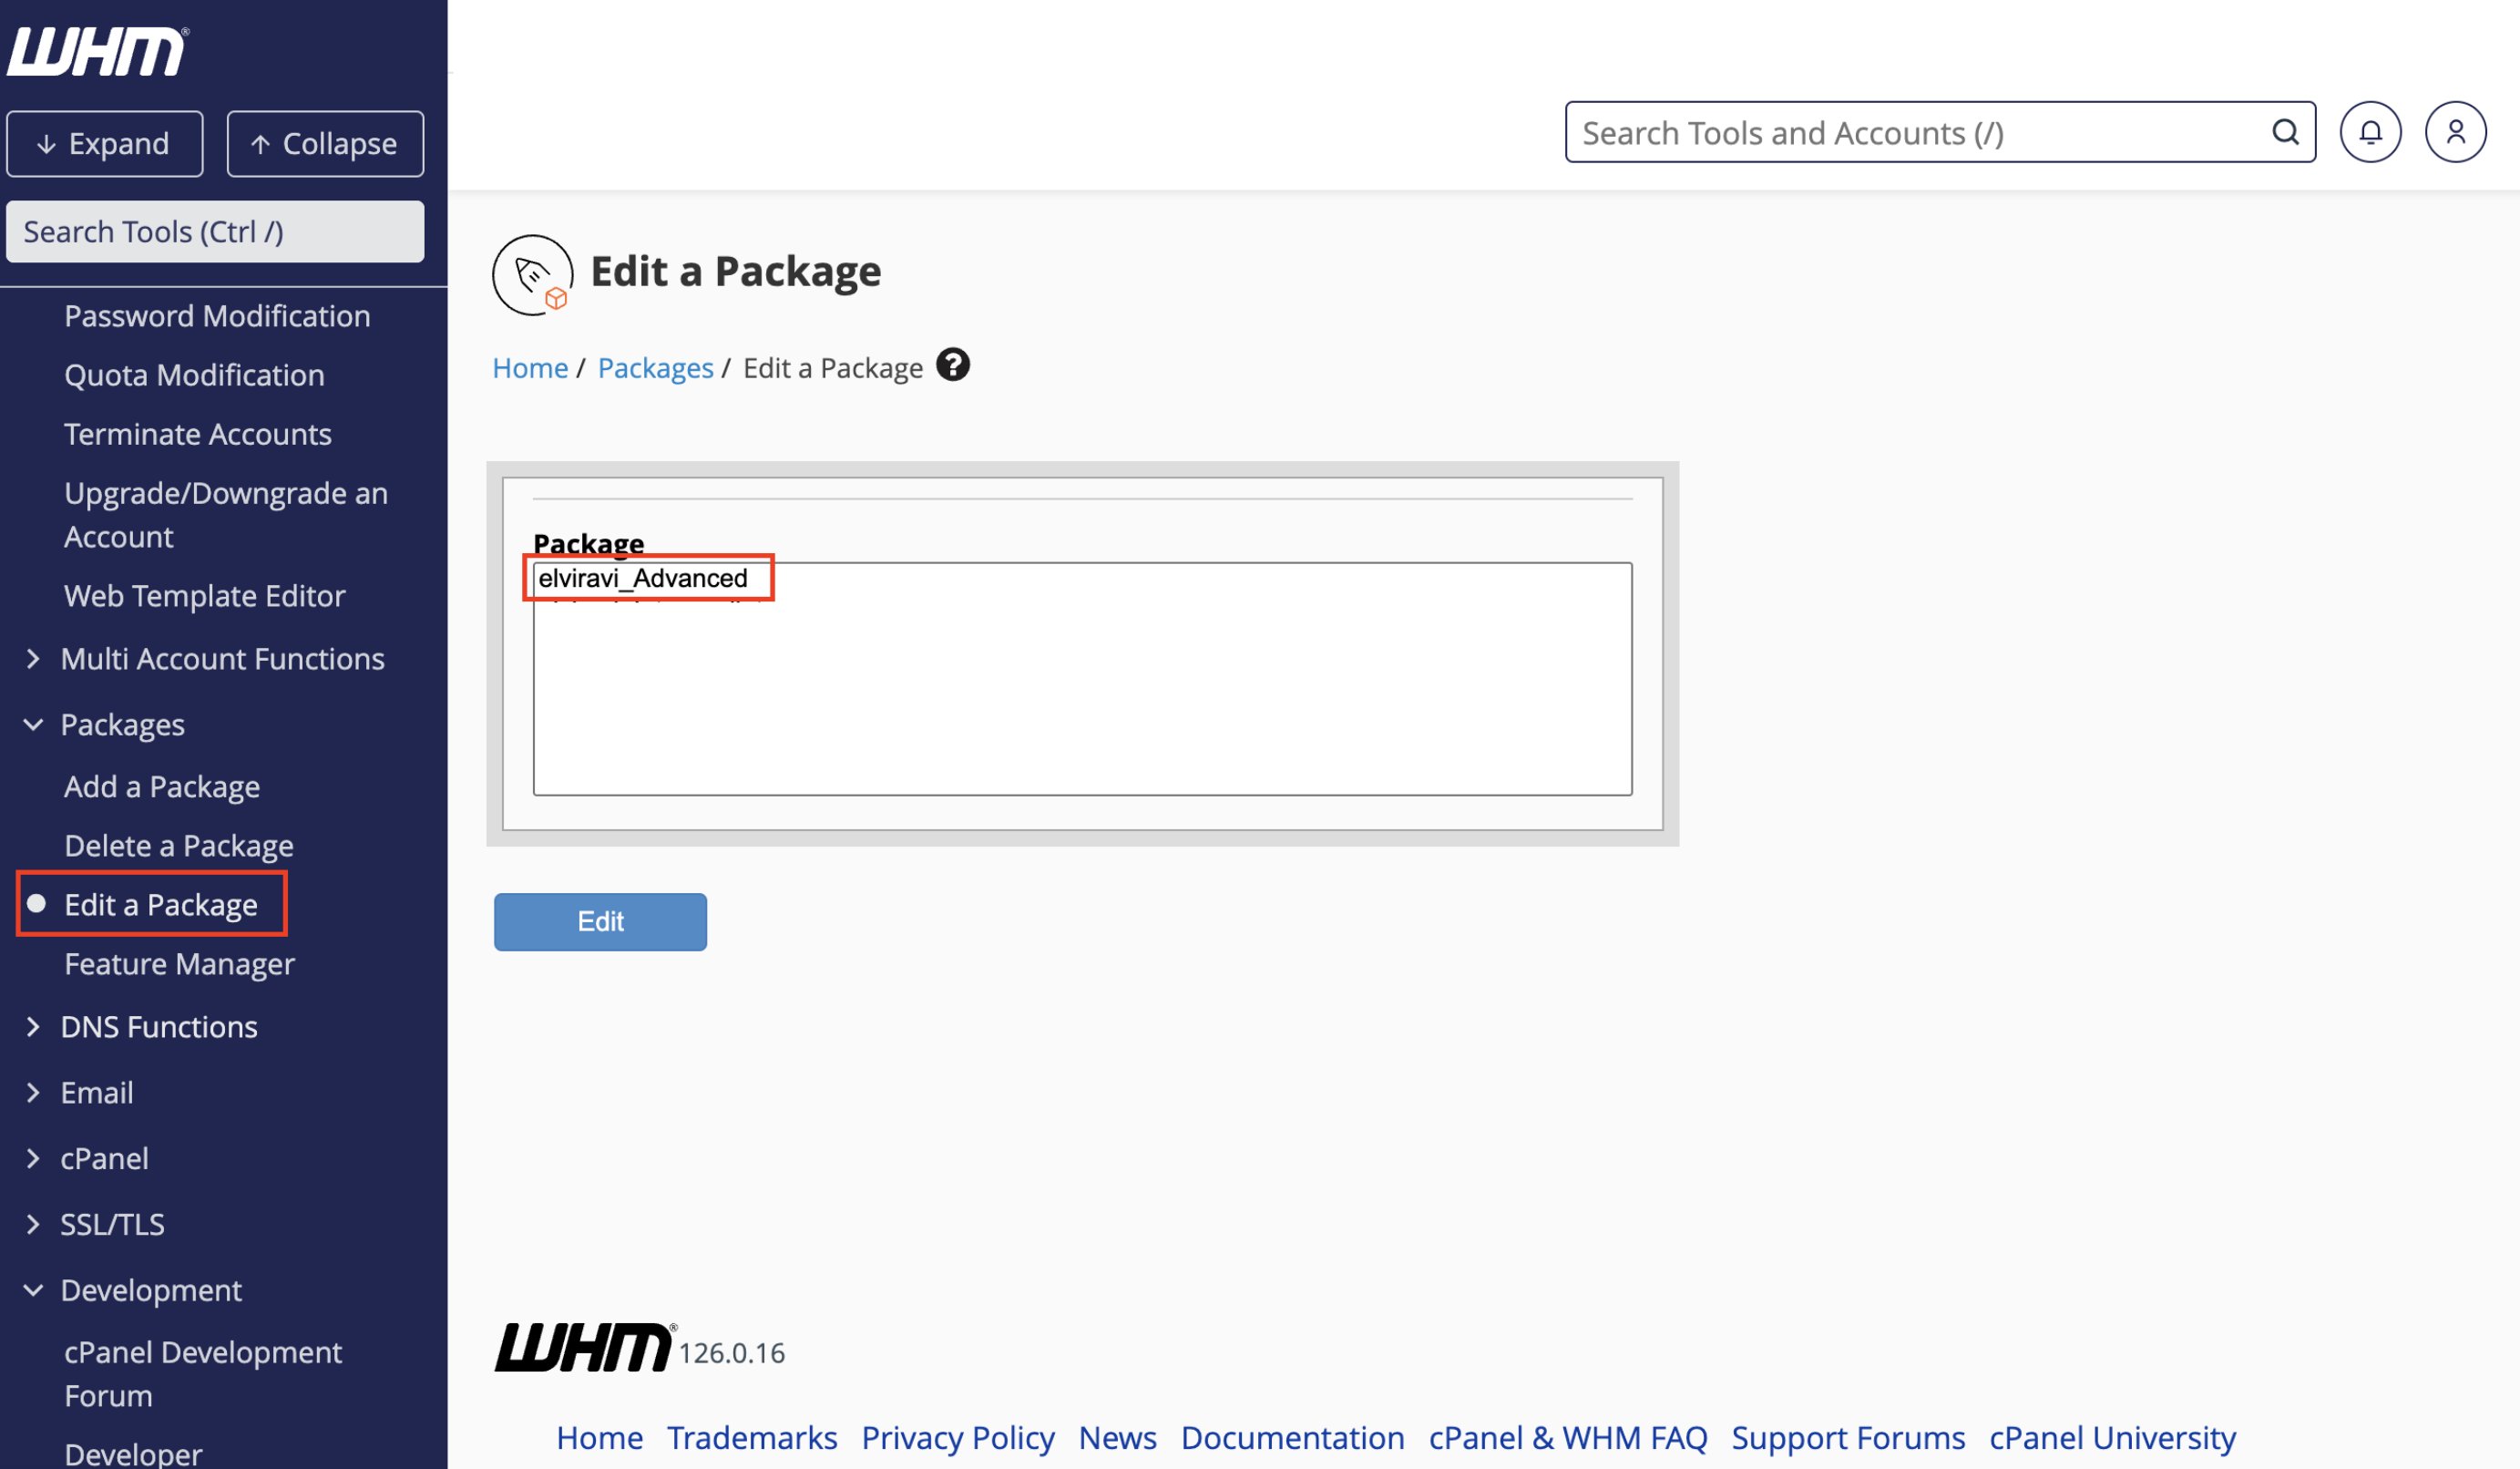
Task: Go to Packages breadcrumb link
Action: (x=655, y=368)
